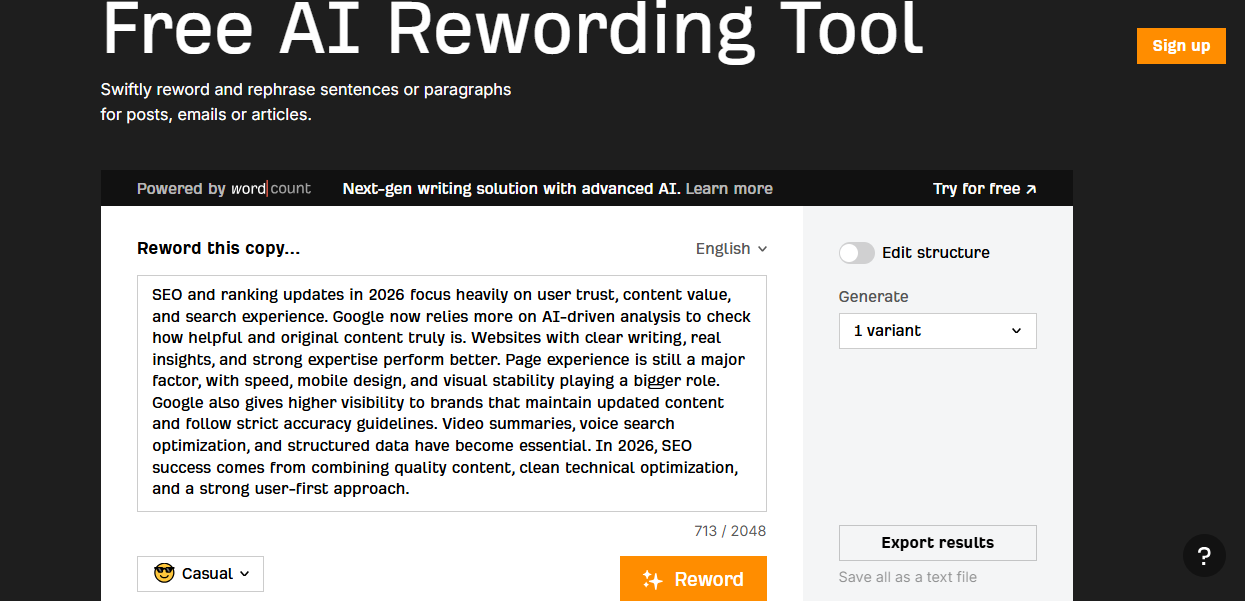Click the Free AI Rewording Tool heading
The width and height of the screenshot is (1245, 601).
click(x=512, y=30)
